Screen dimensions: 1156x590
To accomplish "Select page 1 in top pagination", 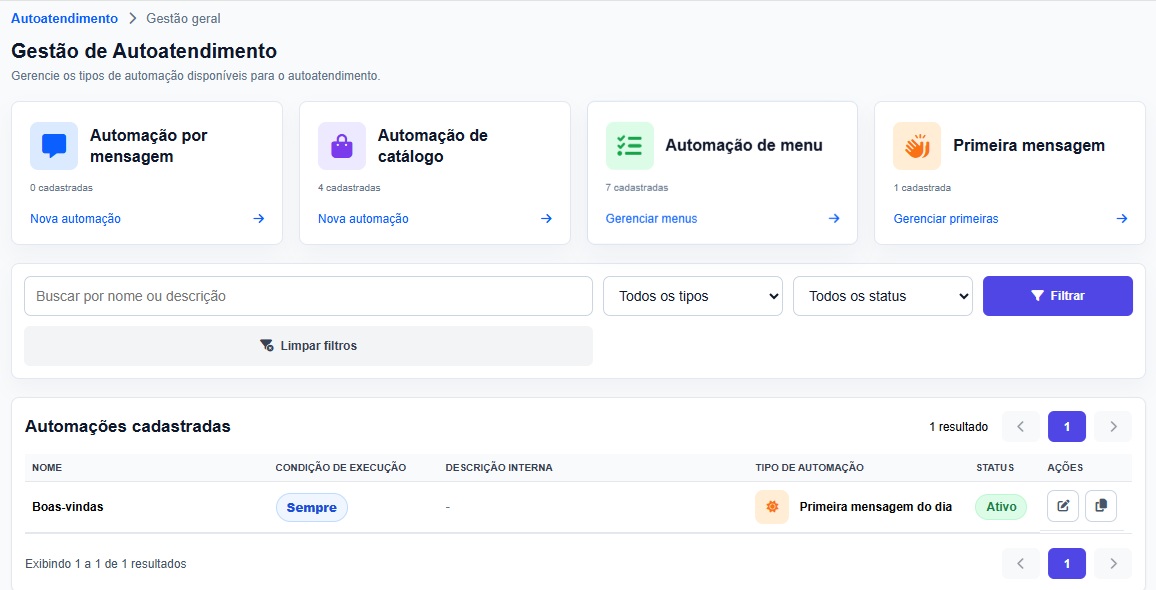I will pos(1067,426).
